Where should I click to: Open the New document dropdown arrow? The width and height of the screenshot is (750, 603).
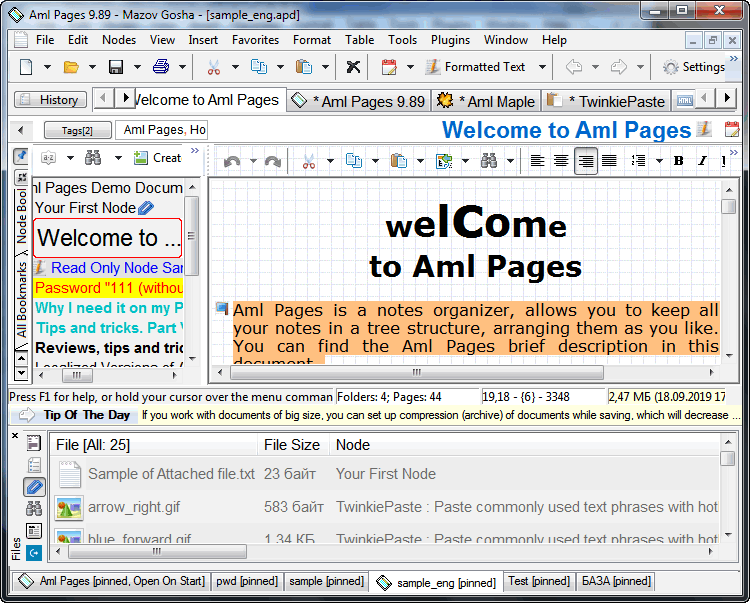[x=47, y=67]
